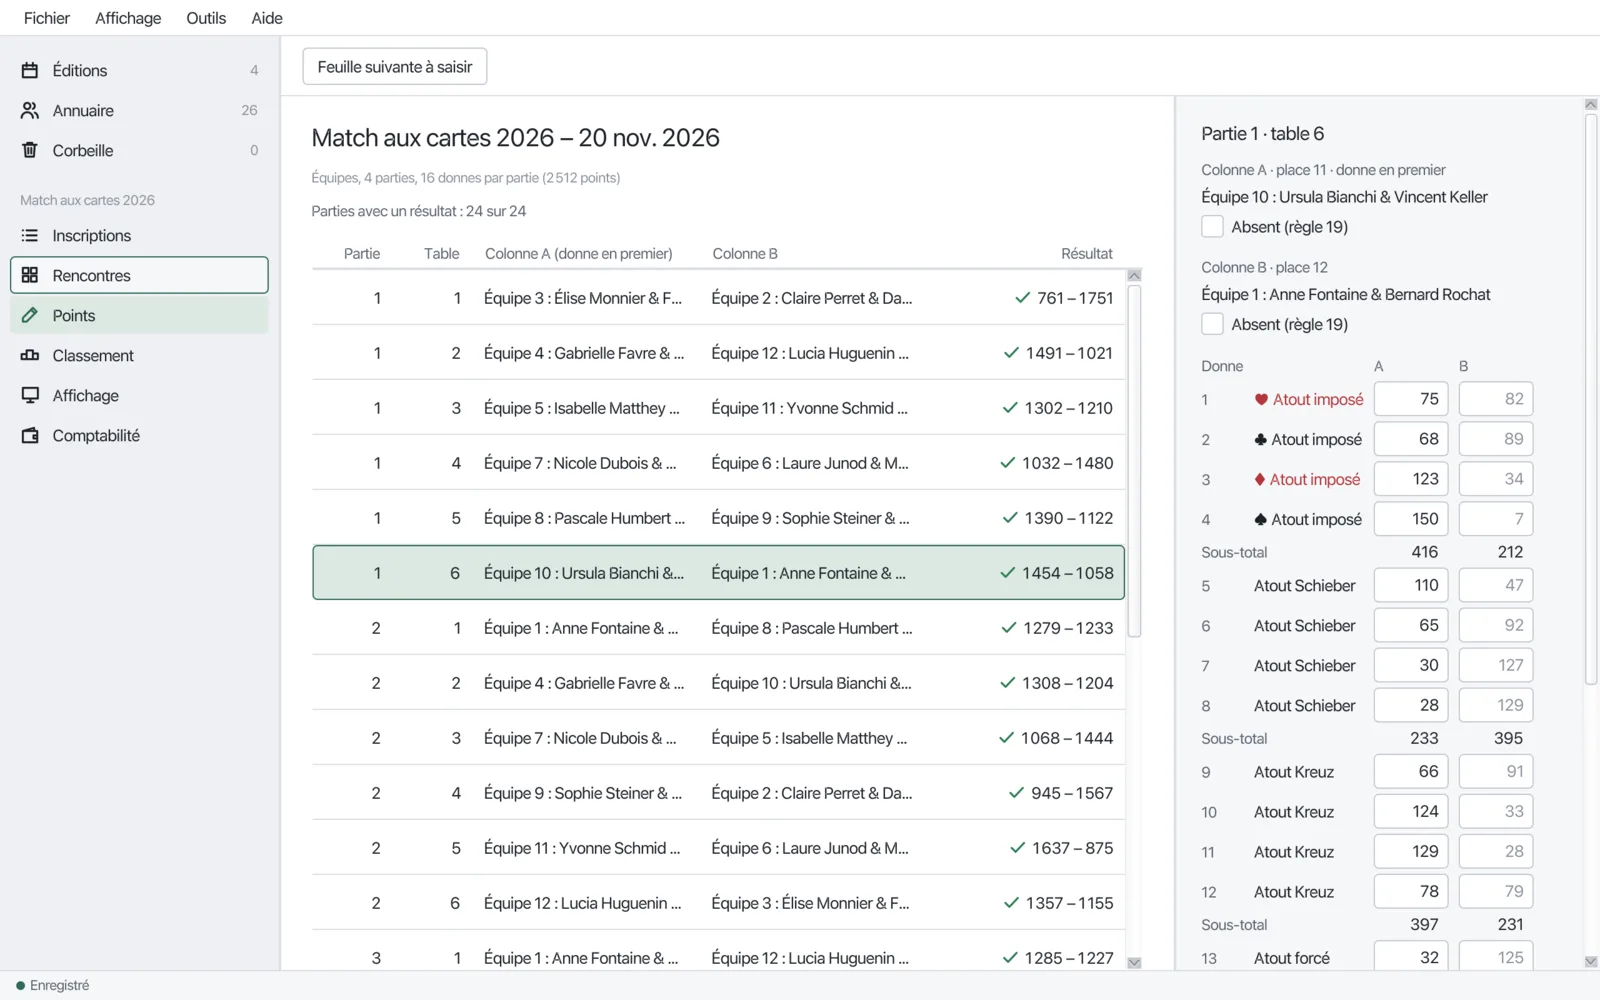Screen dimensions: 1600x1000
Task: Click Feuille suivante à saisir button
Action: pyautogui.click(x=395, y=67)
